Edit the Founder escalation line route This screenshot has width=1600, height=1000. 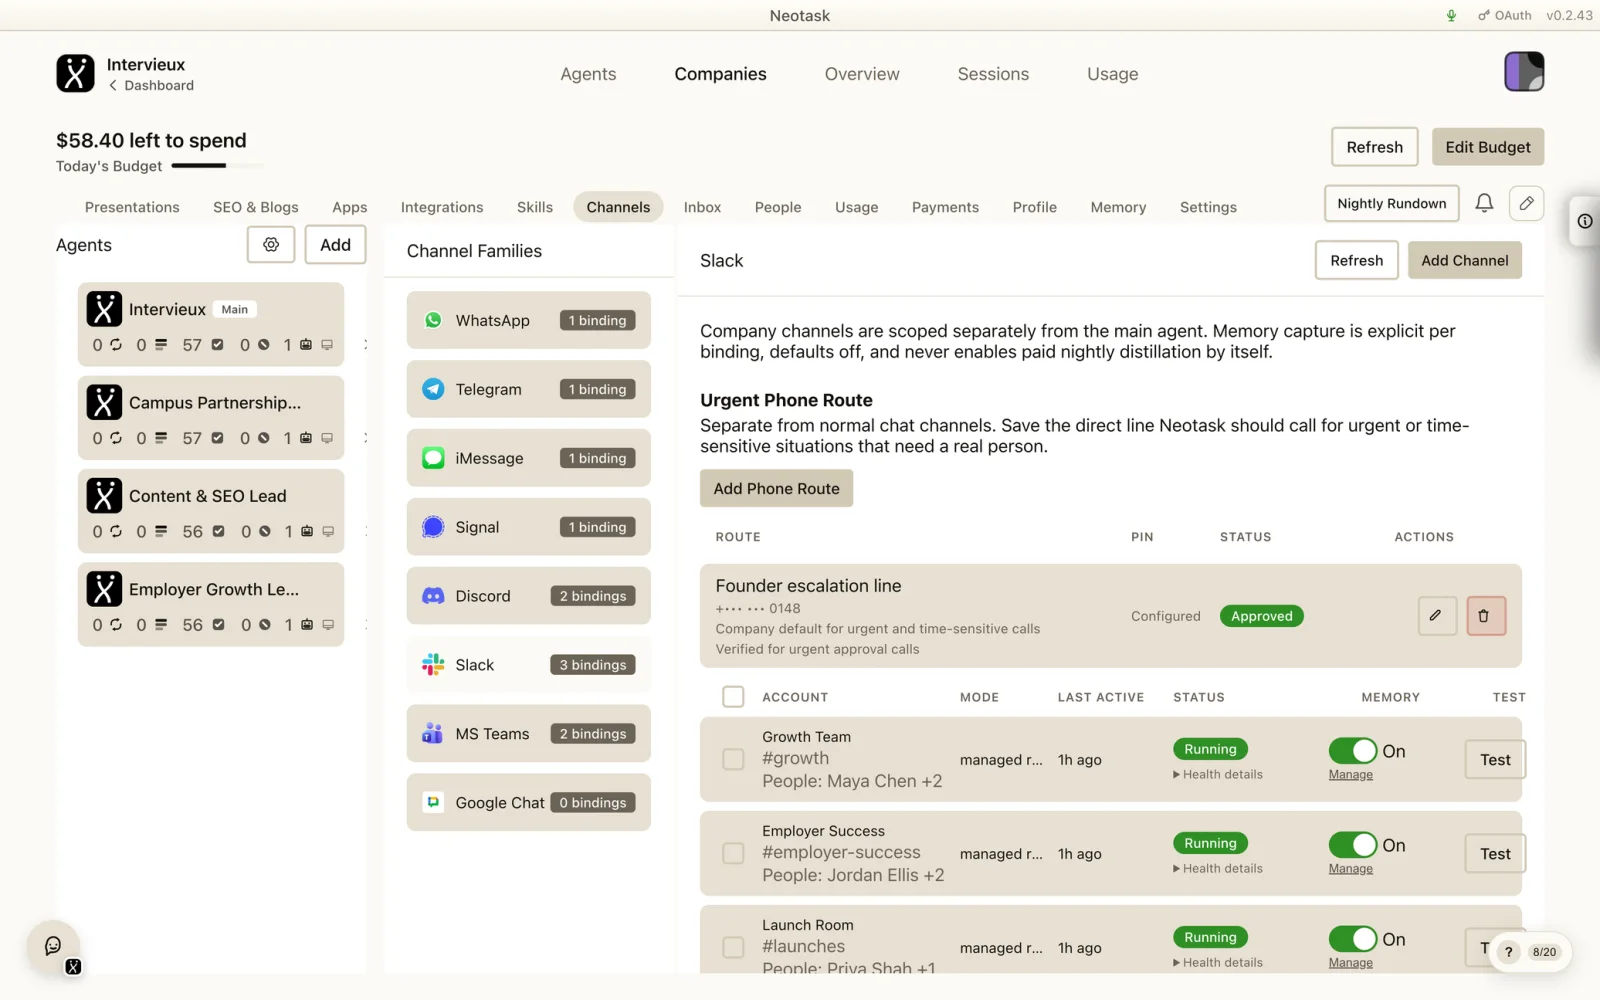[1436, 616]
